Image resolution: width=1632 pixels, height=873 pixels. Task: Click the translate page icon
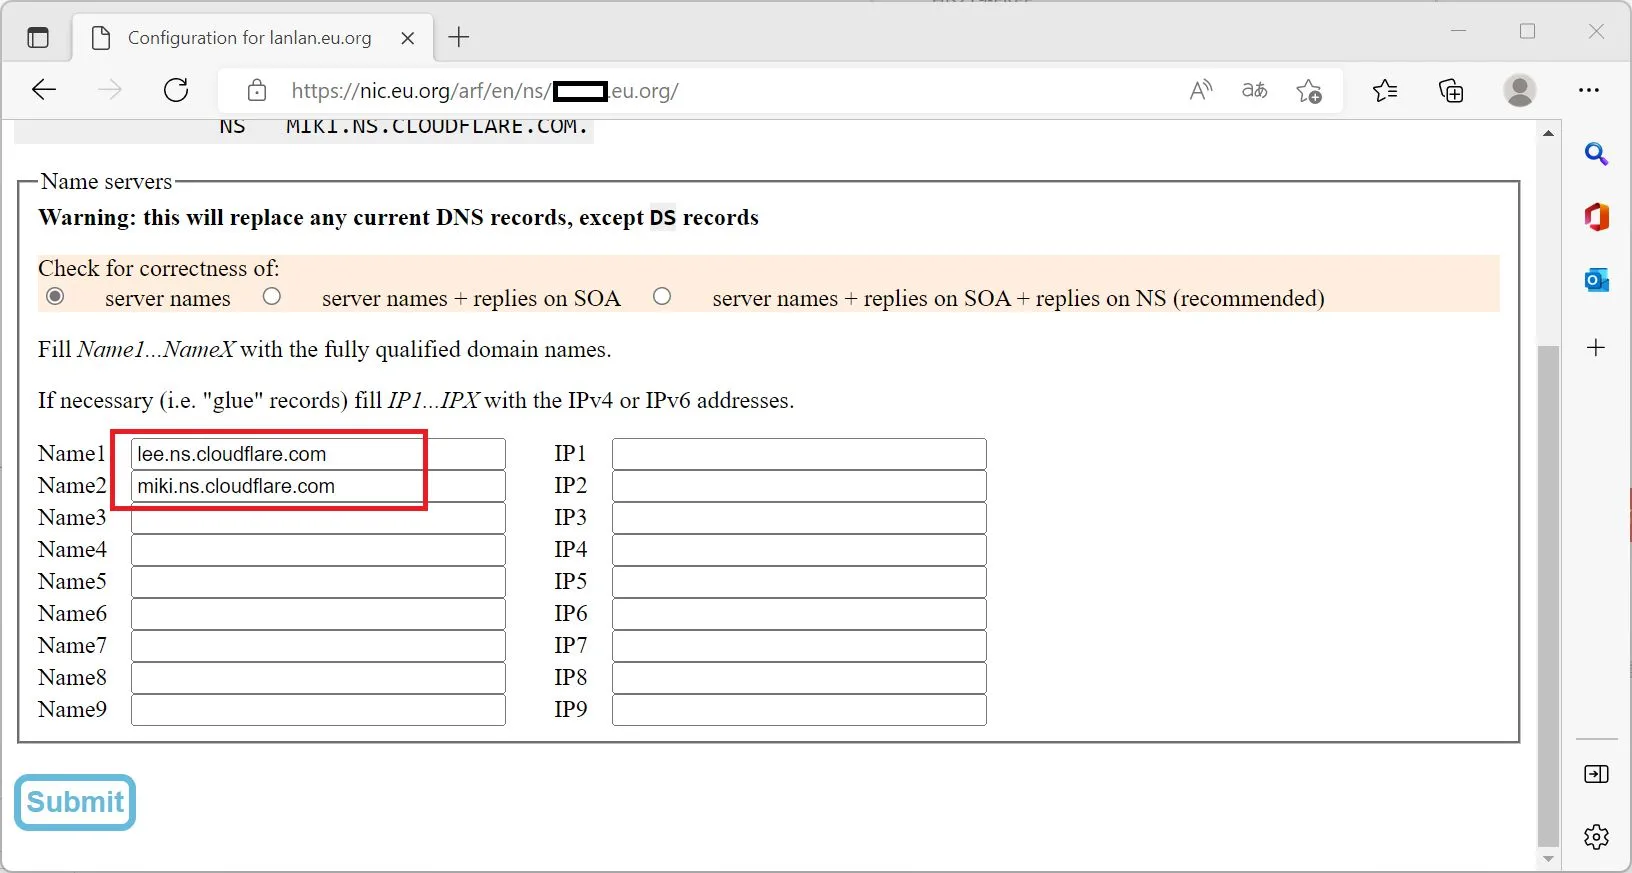pos(1254,91)
